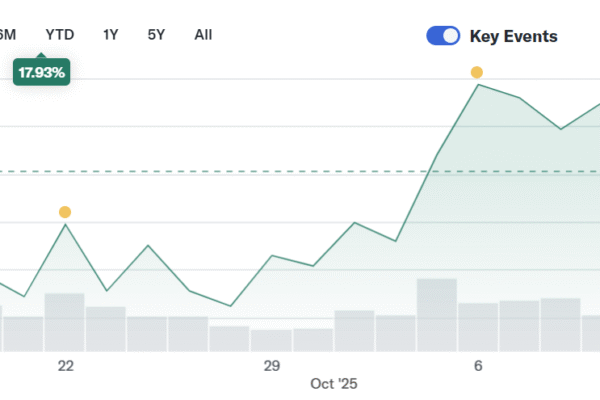Click volume bar above the 29 label

(271, 340)
